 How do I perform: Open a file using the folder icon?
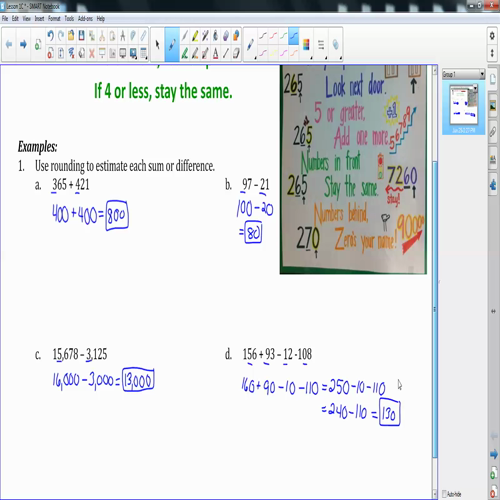point(71,35)
